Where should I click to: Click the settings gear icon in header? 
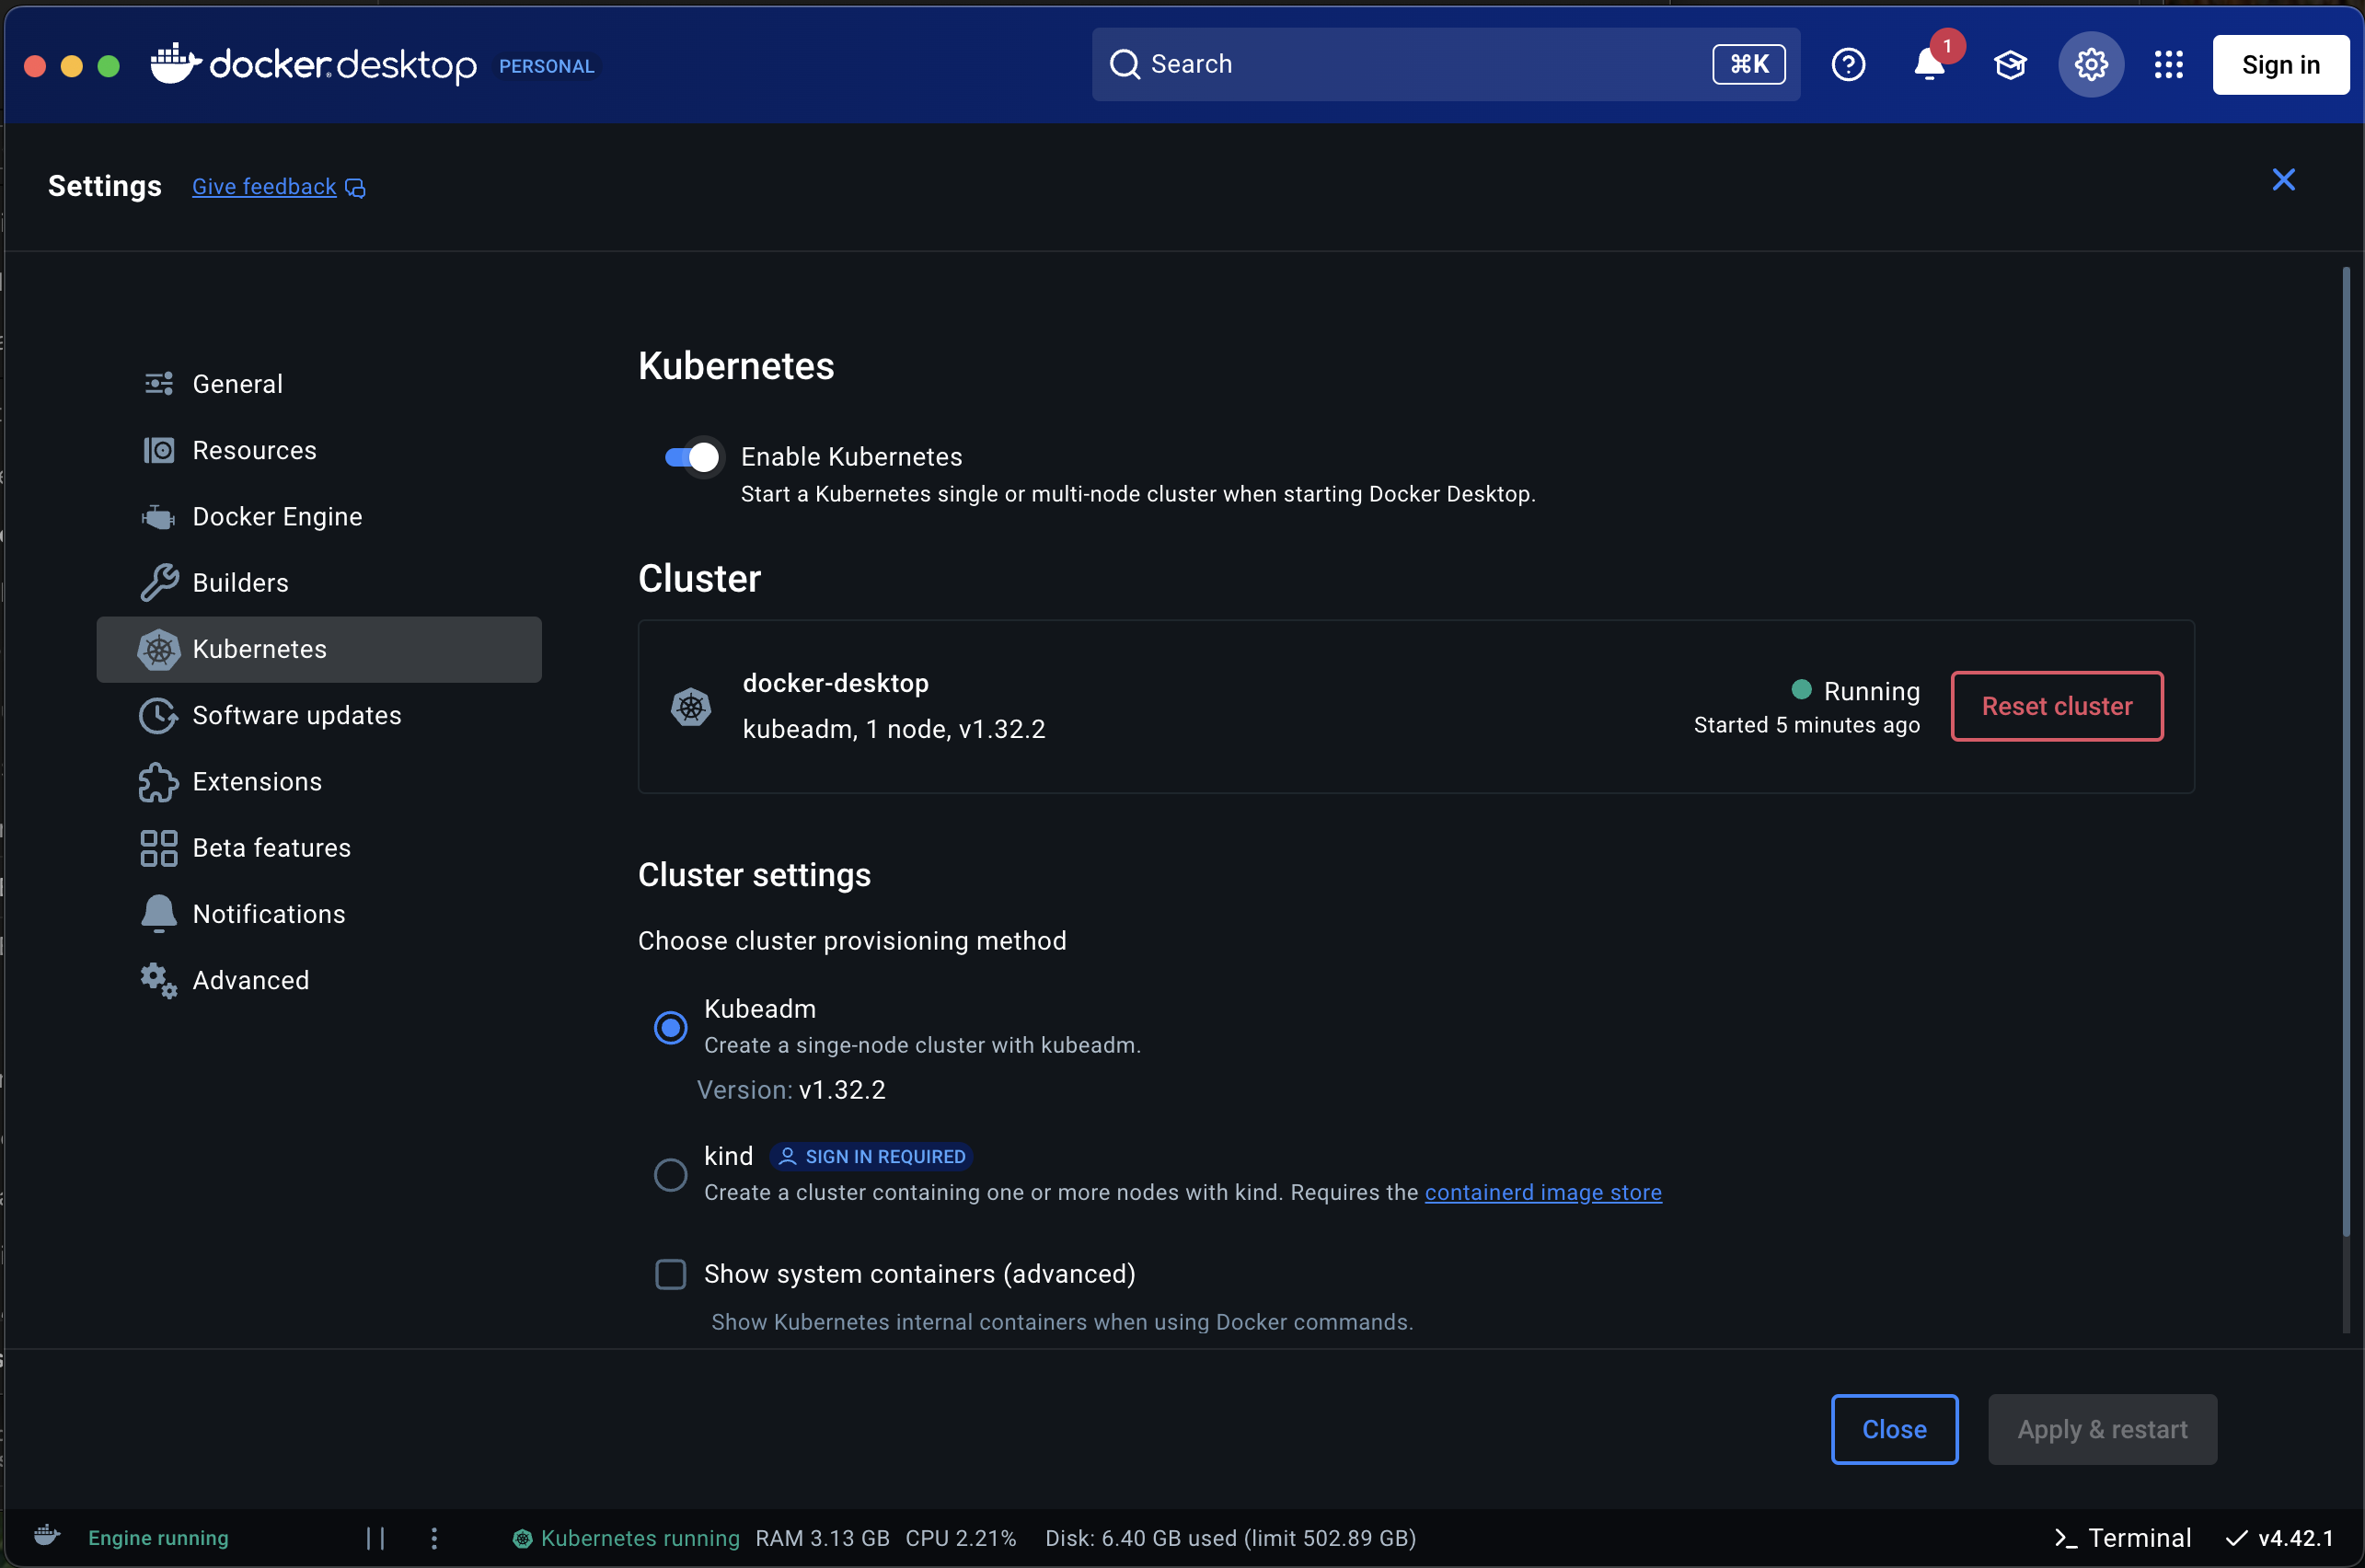[x=2091, y=65]
